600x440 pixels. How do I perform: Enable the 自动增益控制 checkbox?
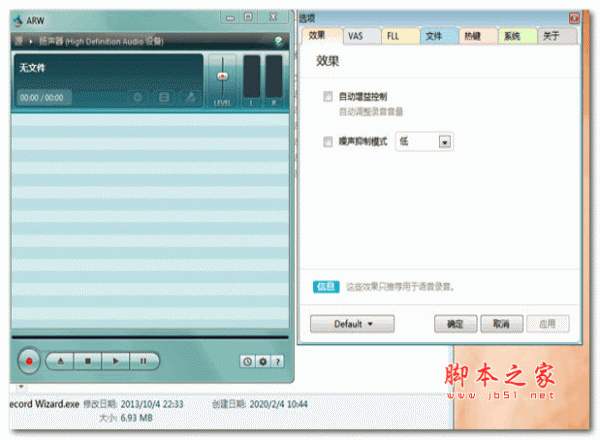coord(328,96)
